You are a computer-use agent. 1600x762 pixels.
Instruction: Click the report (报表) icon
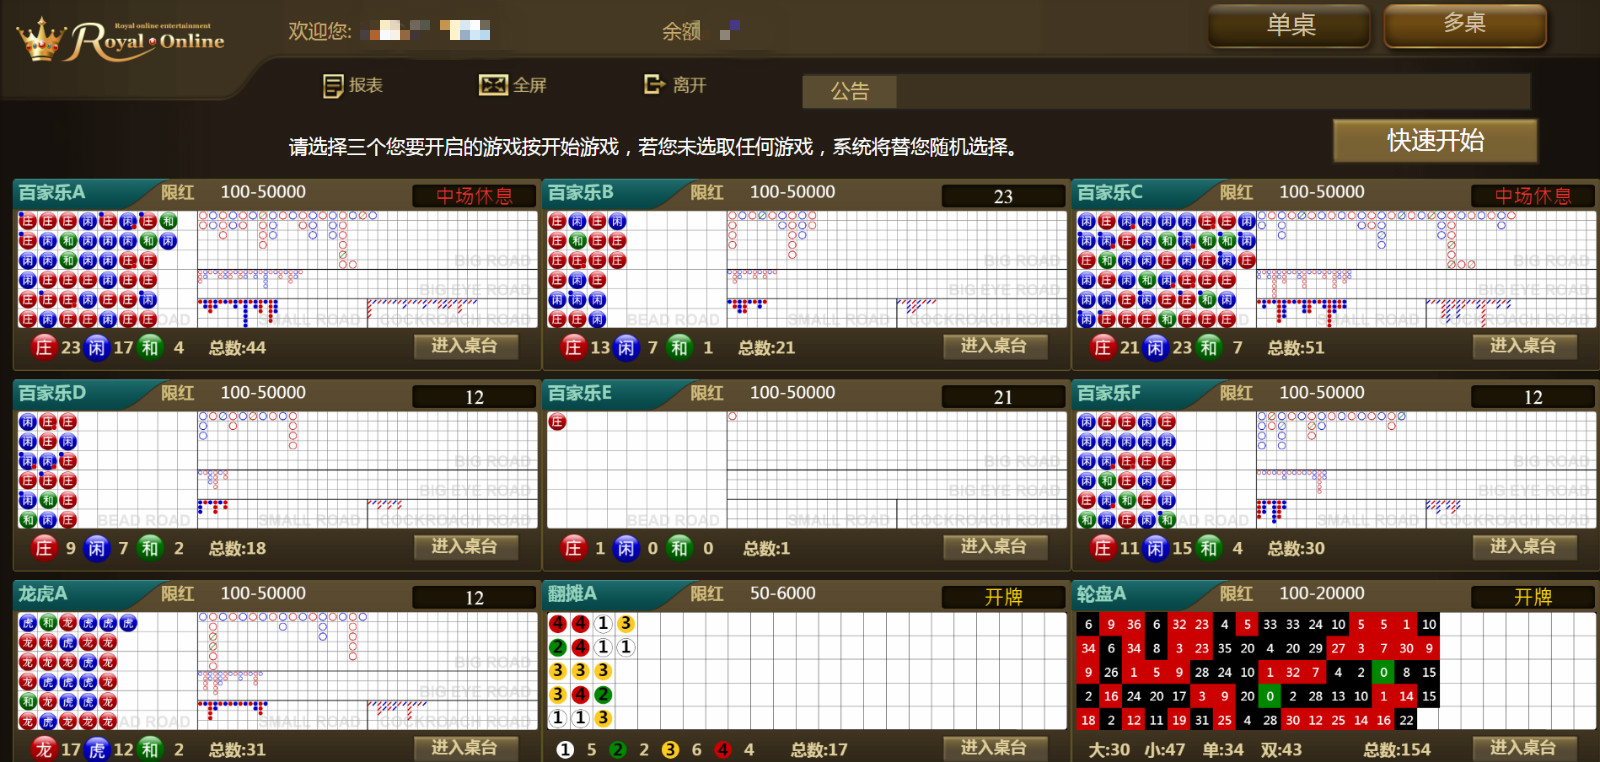coord(333,86)
